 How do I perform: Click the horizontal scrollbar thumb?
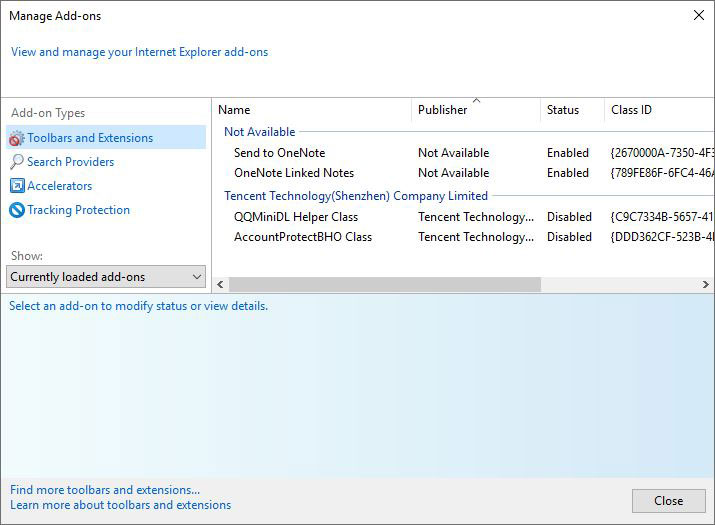pos(385,285)
